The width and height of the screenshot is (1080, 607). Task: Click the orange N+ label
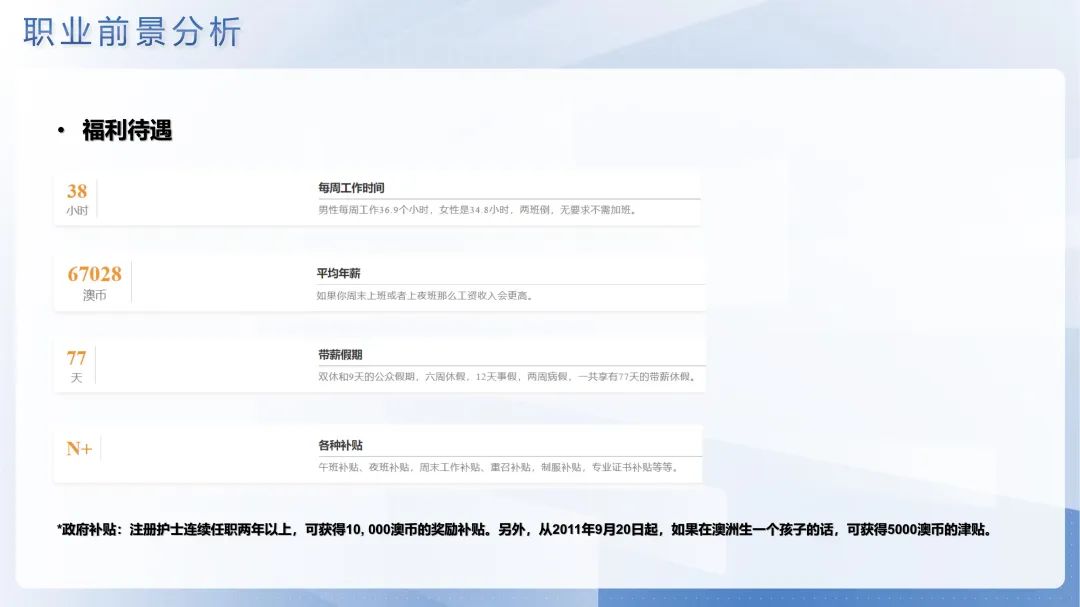point(79,449)
